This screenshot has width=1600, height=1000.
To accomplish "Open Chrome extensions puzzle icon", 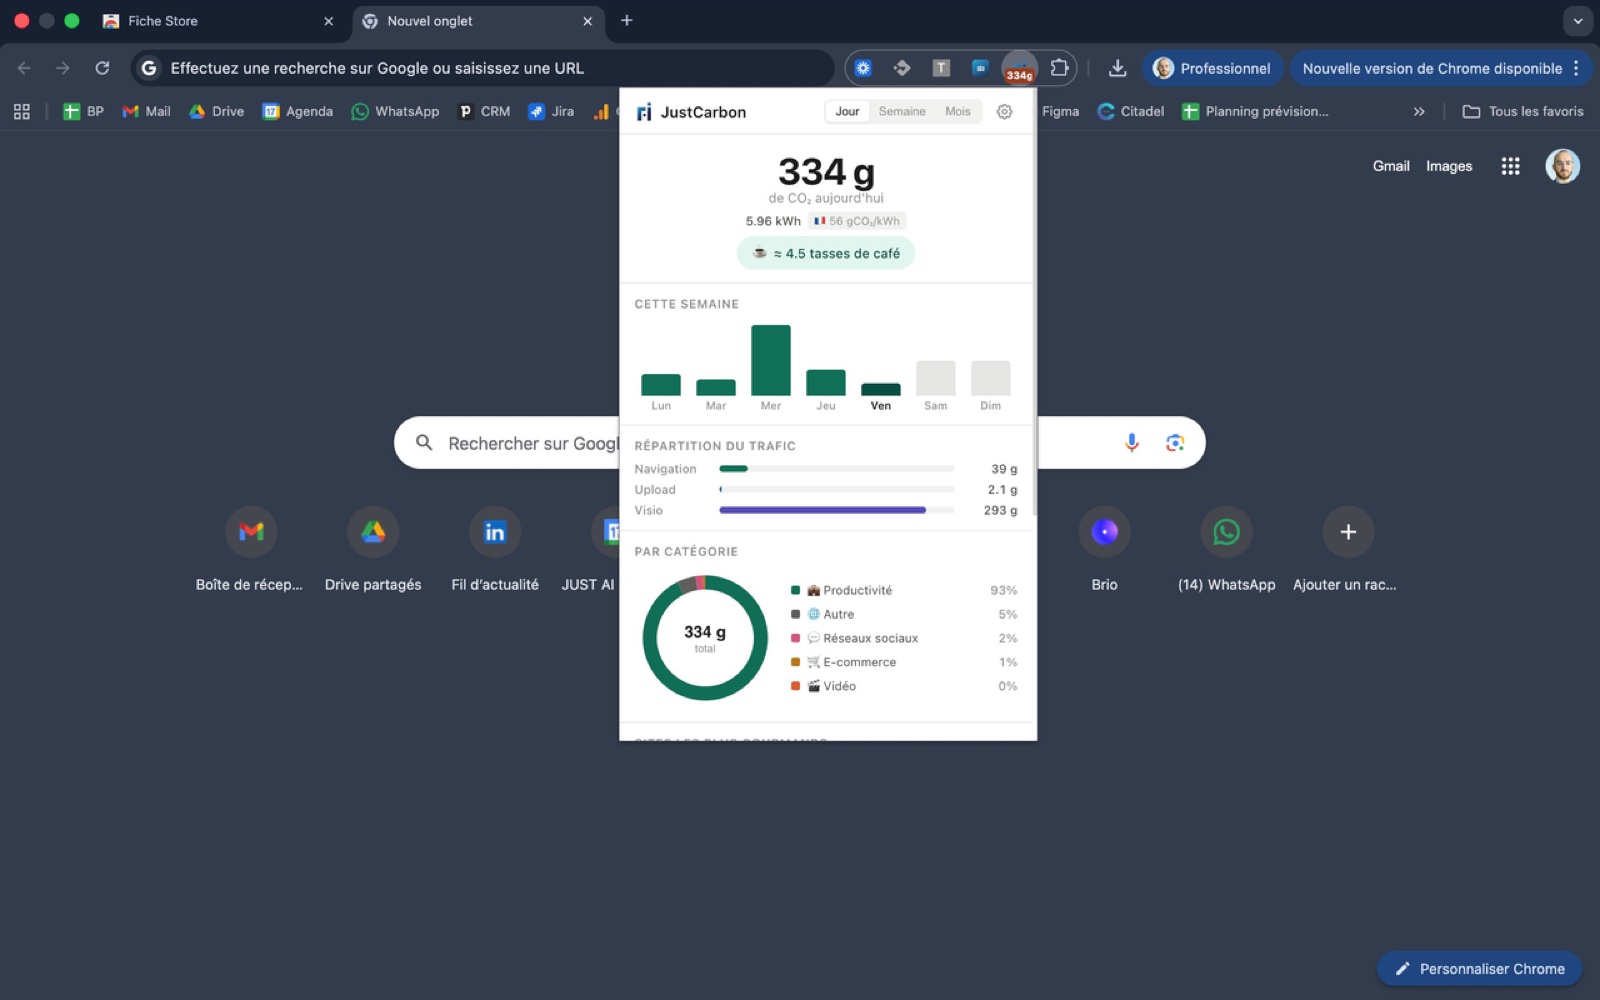I will pos(1059,68).
